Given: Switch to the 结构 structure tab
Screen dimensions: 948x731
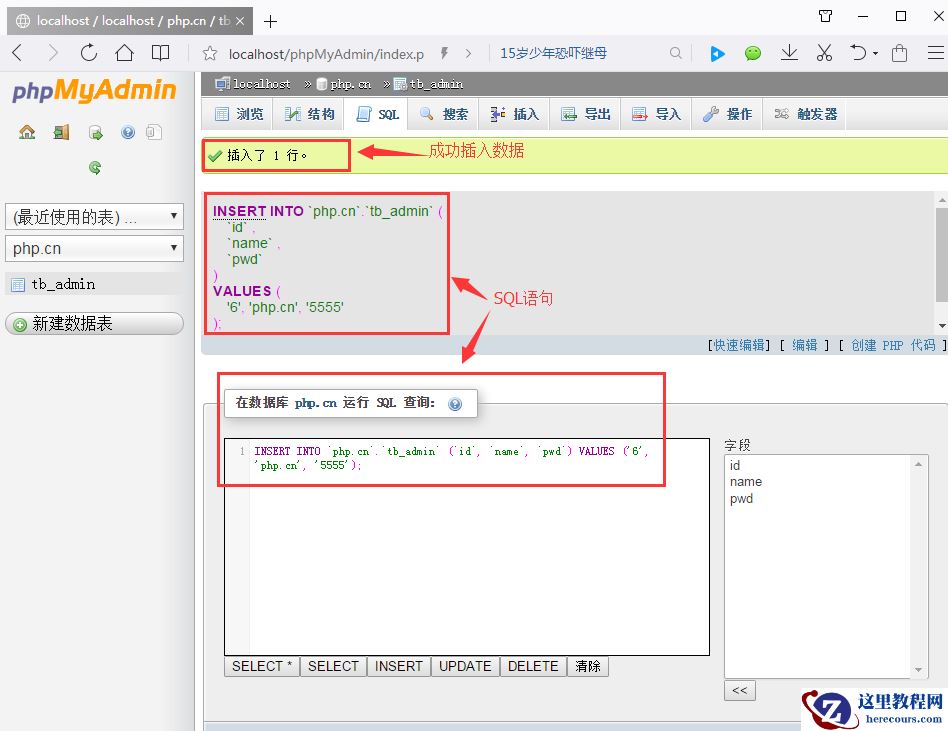Looking at the screenshot, I should [310, 114].
